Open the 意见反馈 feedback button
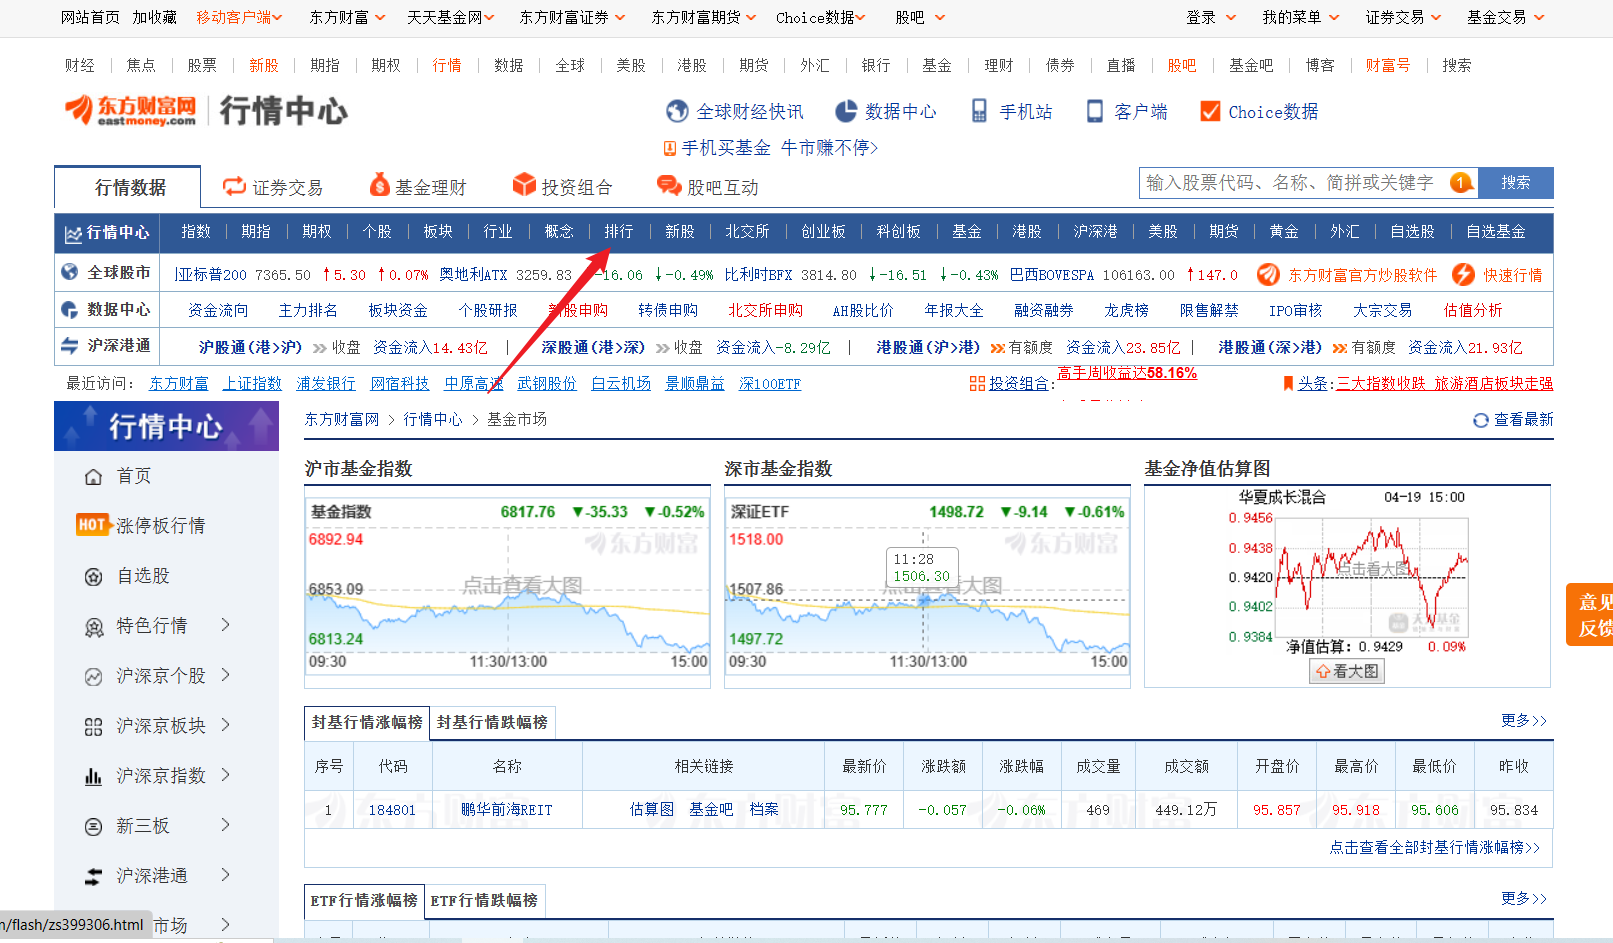Image resolution: width=1613 pixels, height=943 pixels. (1590, 615)
